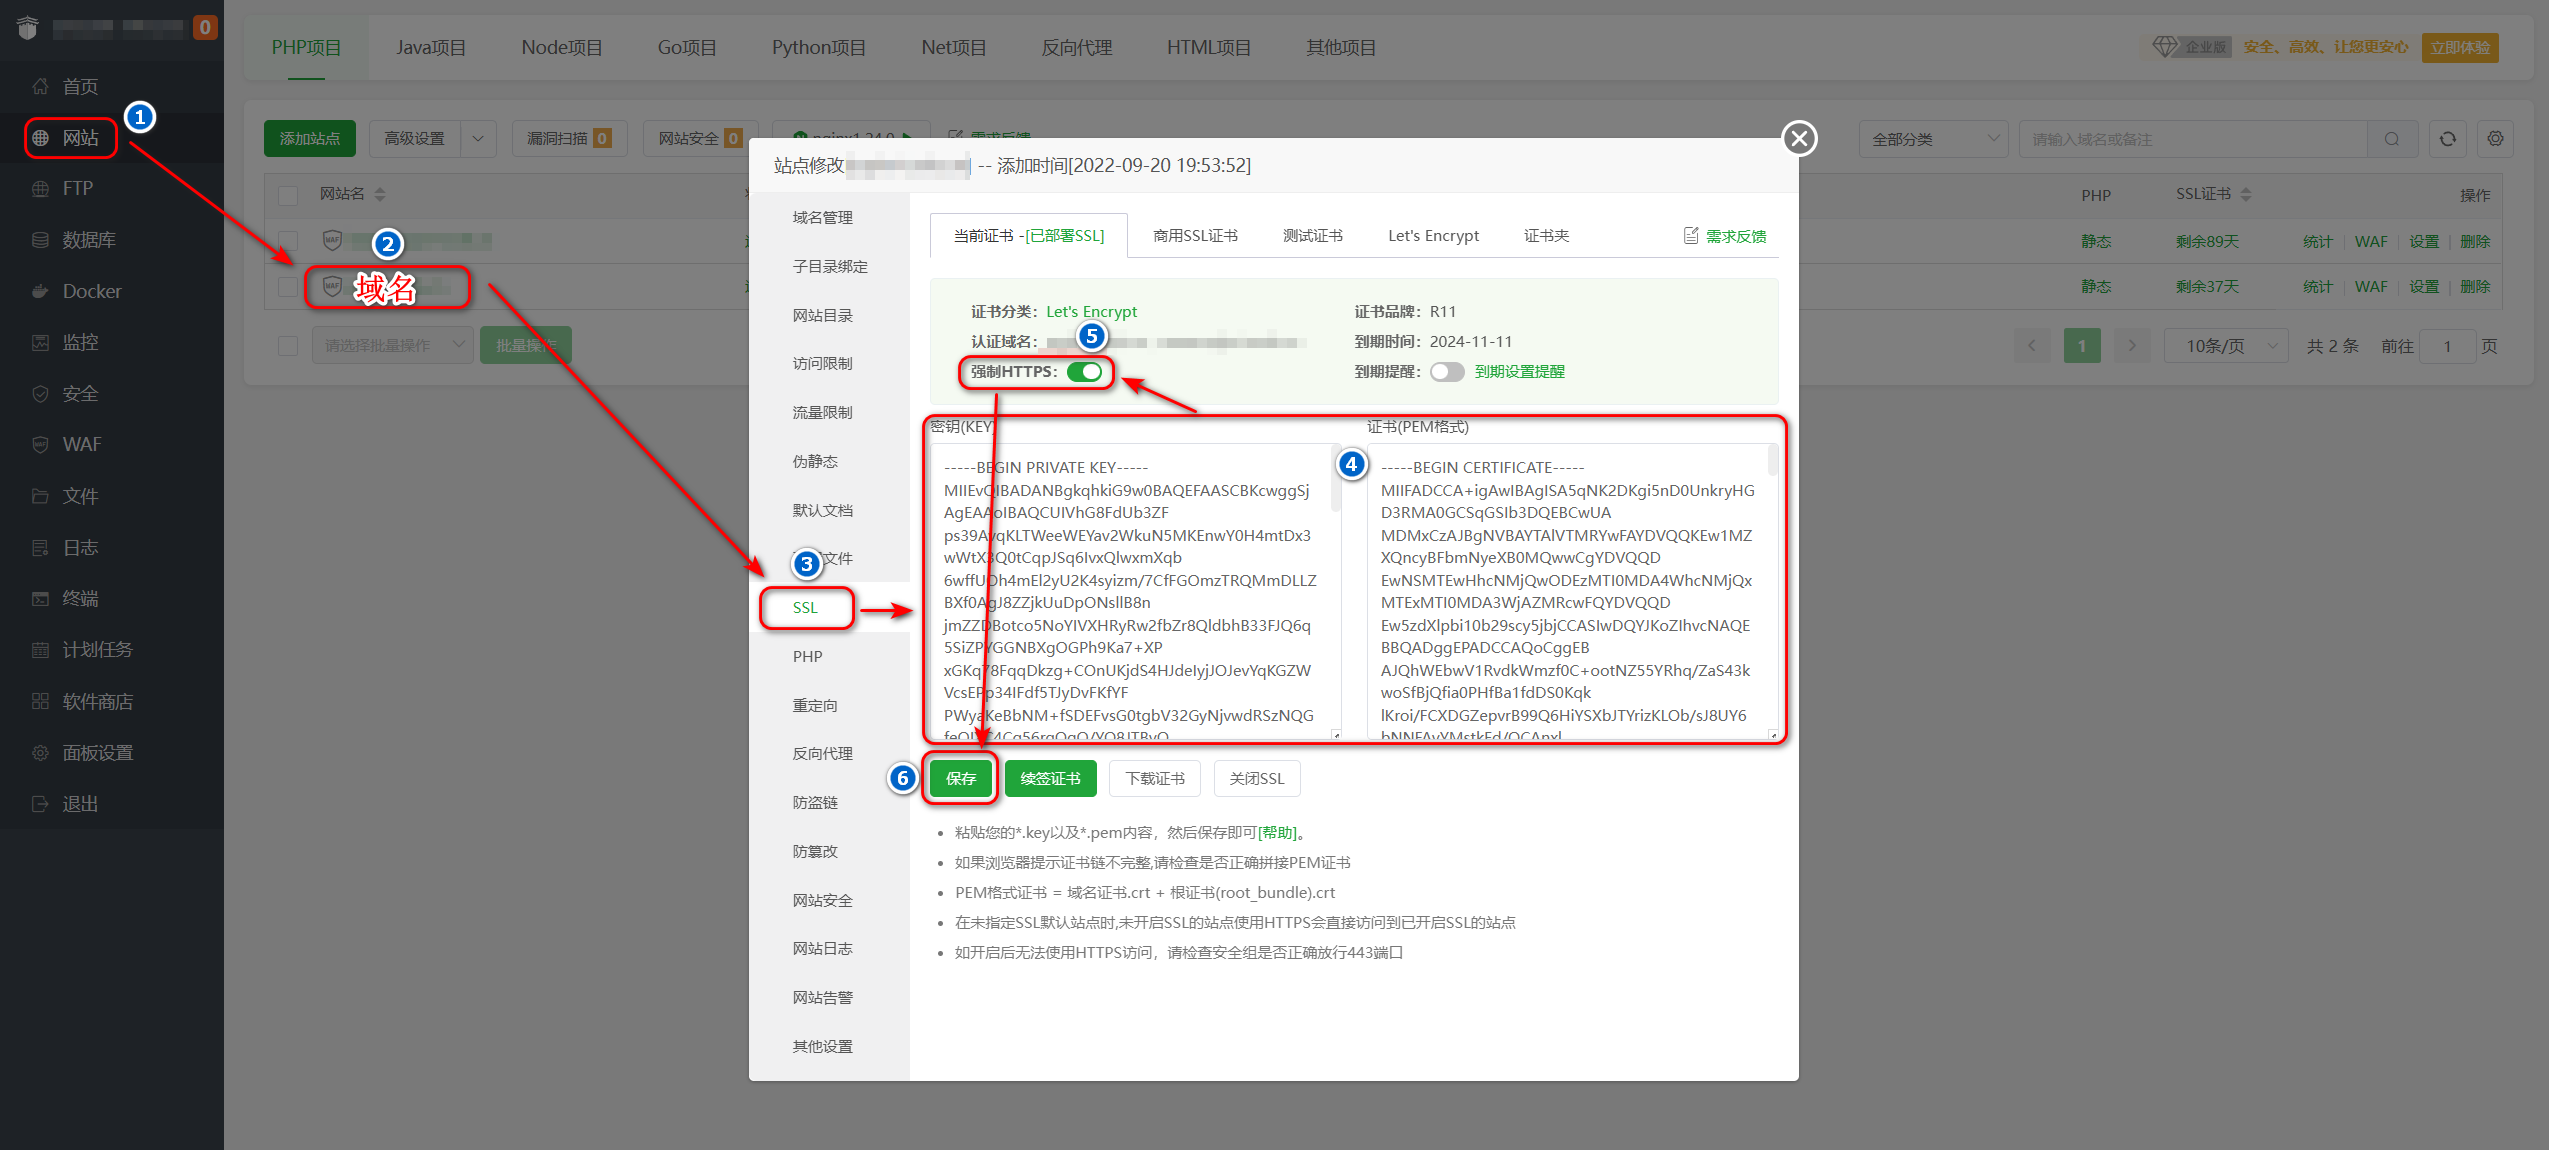Click the search magnifier icon
Screen dimensions: 2549x1150
(2391, 139)
